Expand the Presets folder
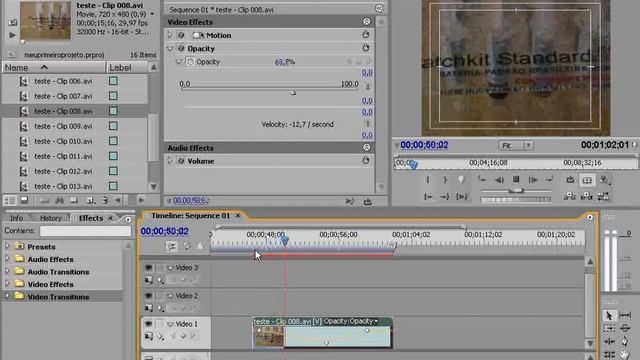 [x=7, y=247]
